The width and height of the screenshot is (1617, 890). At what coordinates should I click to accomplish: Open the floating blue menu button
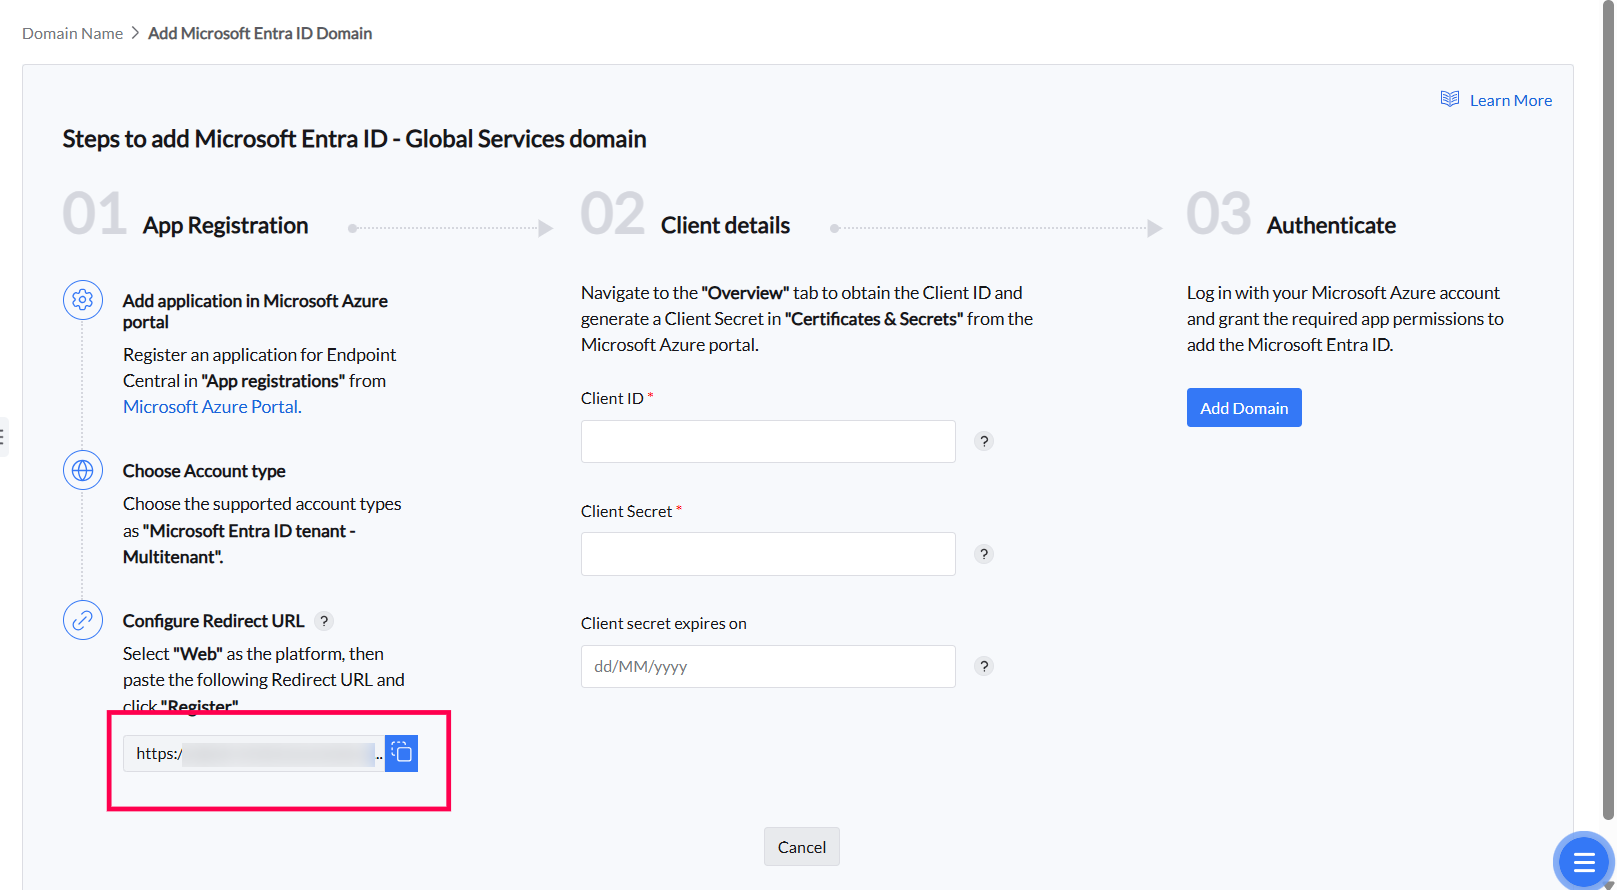1583,861
